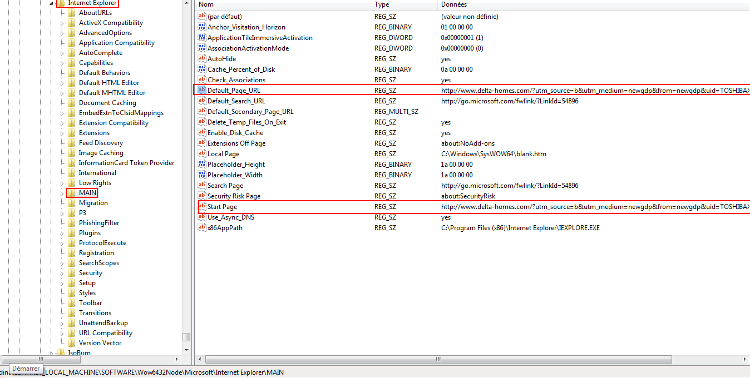
Task: Click the Feed Discovery folder icon
Action: [71, 143]
